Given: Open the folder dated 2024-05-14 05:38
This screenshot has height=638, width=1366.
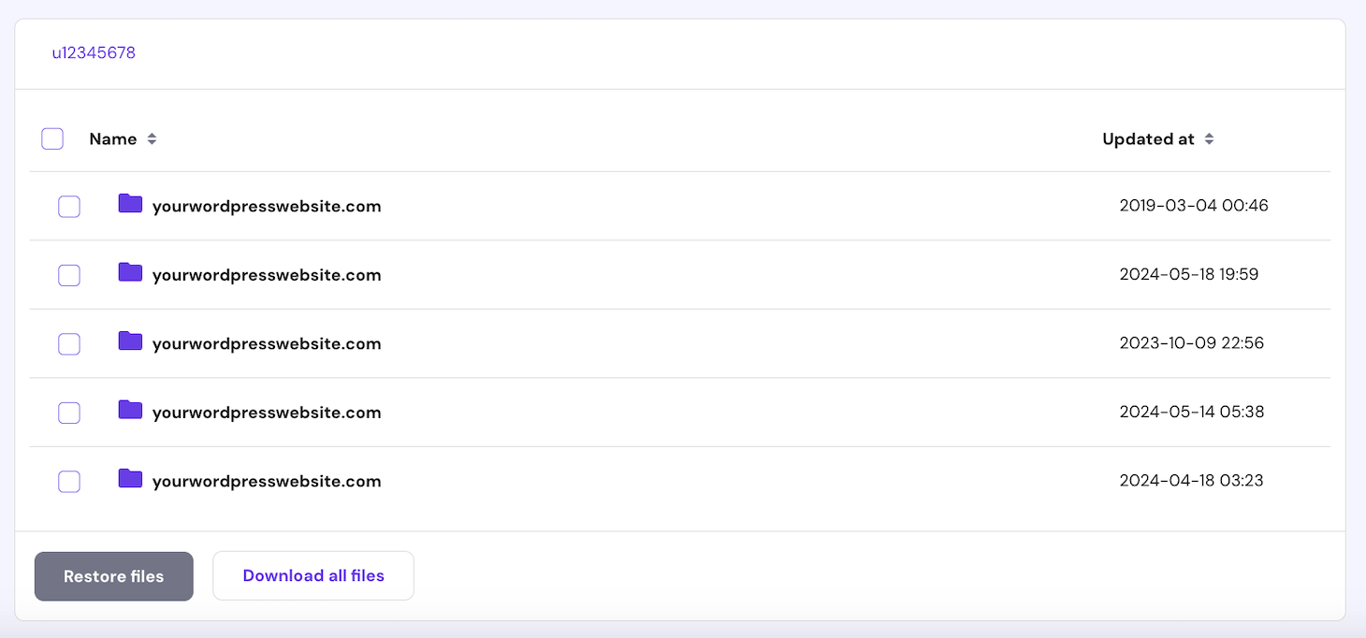Looking at the screenshot, I should tap(266, 412).
